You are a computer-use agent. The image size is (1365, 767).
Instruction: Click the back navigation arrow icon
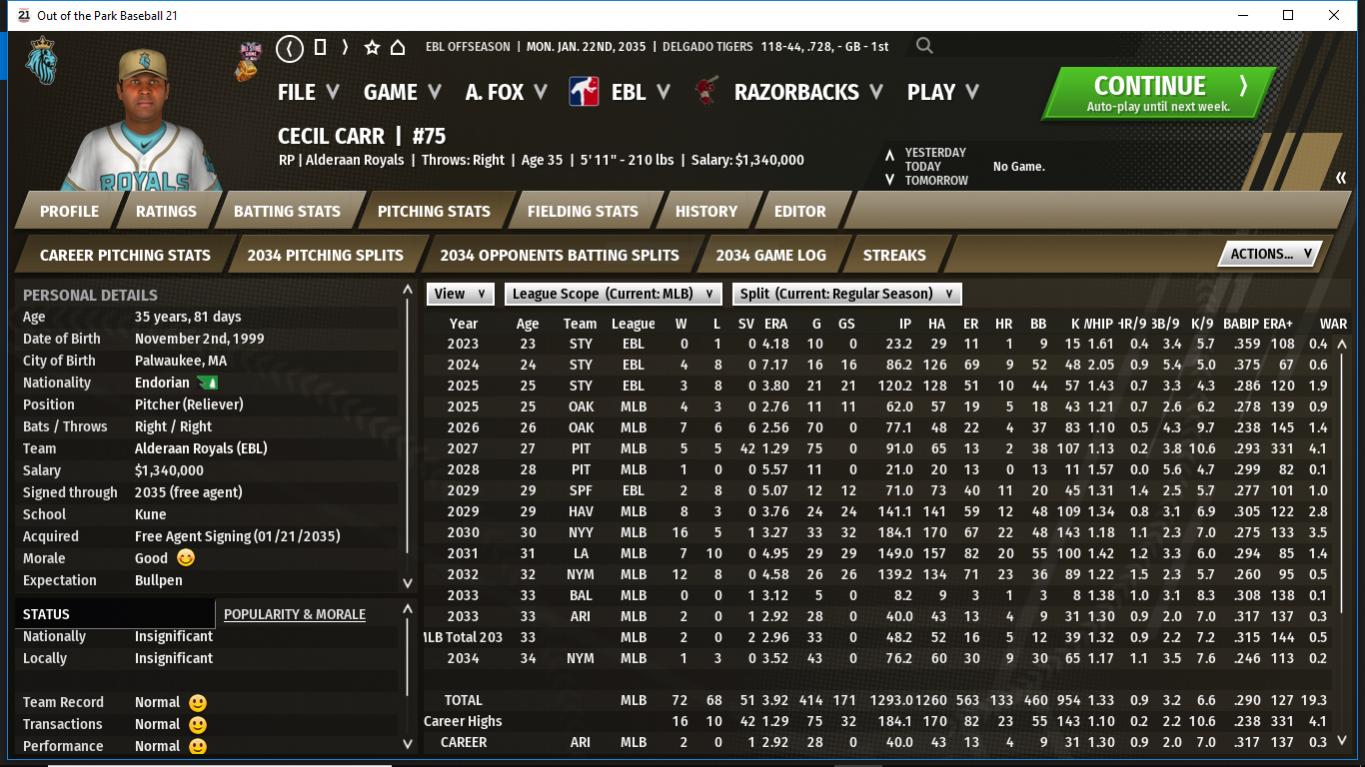pyautogui.click(x=289, y=47)
